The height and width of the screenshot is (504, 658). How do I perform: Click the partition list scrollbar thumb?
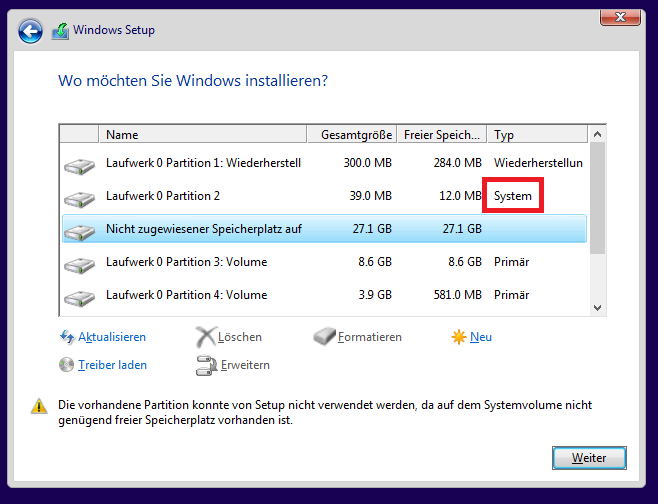pyautogui.click(x=598, y=198)
